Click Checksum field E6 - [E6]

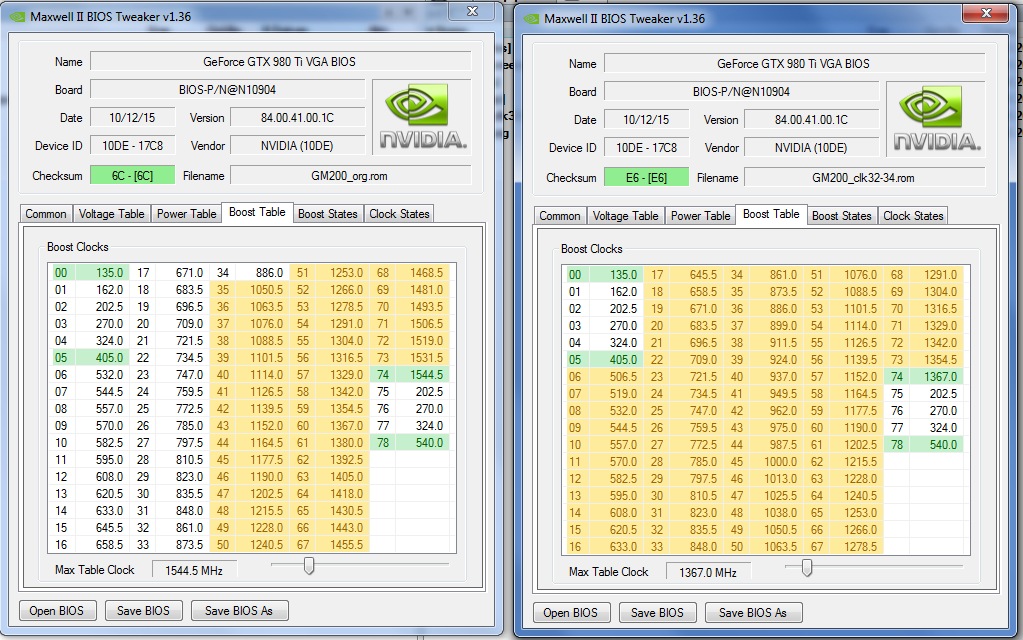(x=647, y=177)
